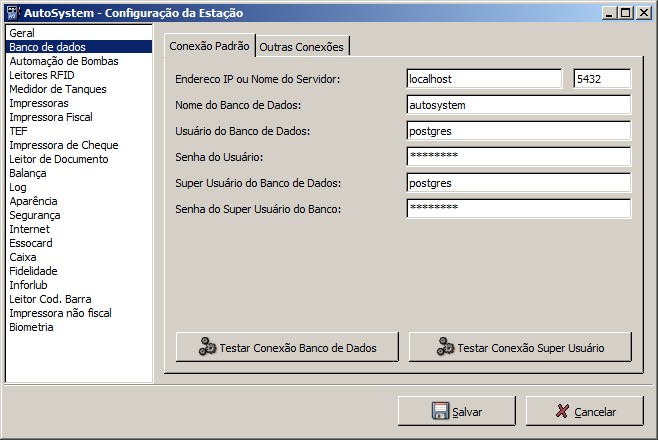Select Biometria in the list
The image size is (658, 440).
tap(79, 327)
